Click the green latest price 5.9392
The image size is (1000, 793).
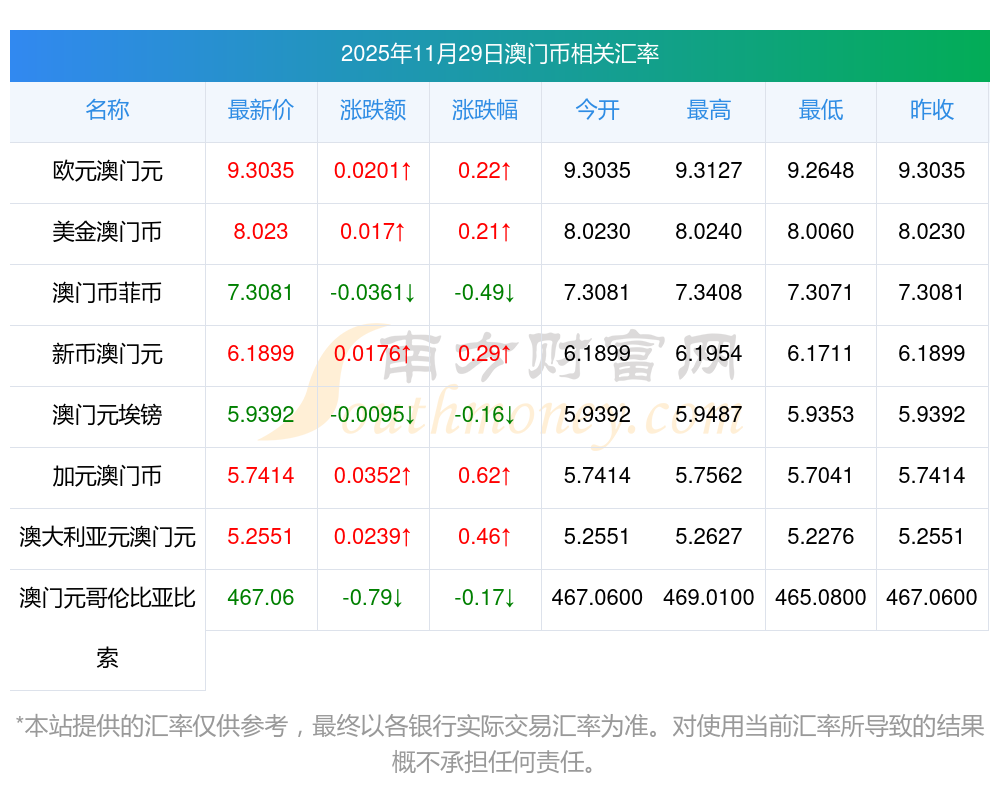pyautogui.click(x=260, y=414)
